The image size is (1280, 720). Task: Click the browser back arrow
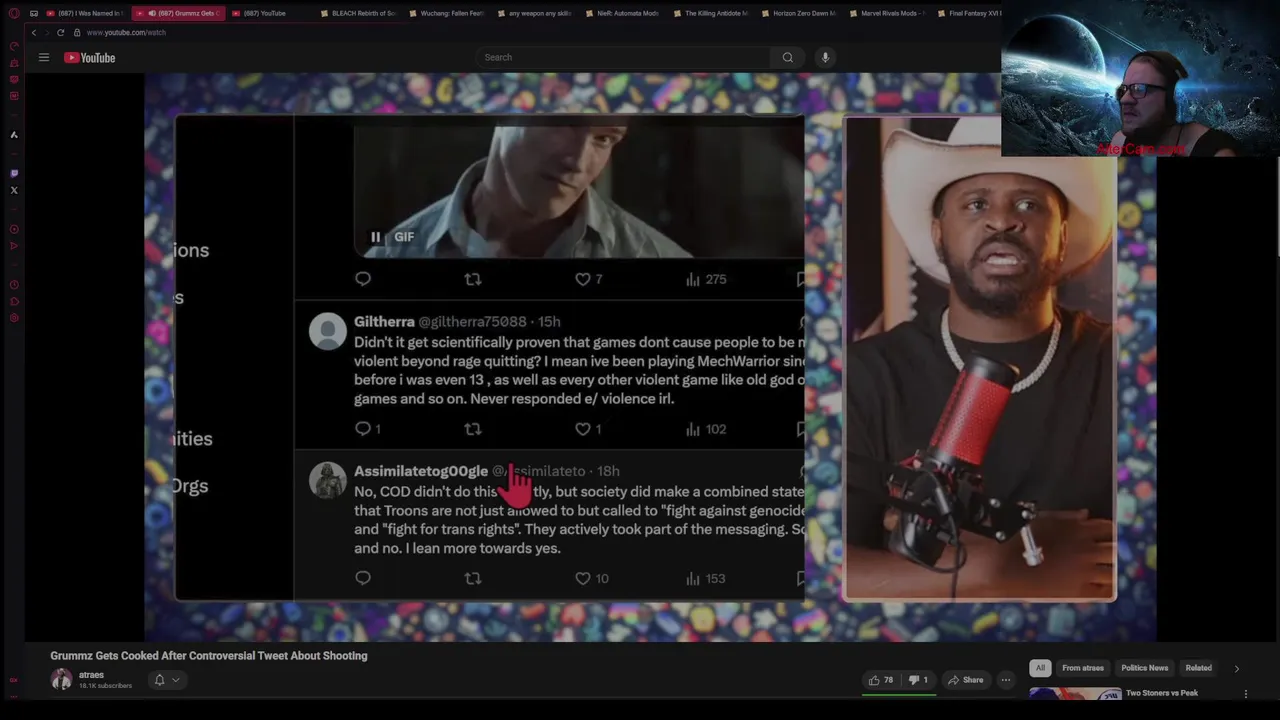33,32
